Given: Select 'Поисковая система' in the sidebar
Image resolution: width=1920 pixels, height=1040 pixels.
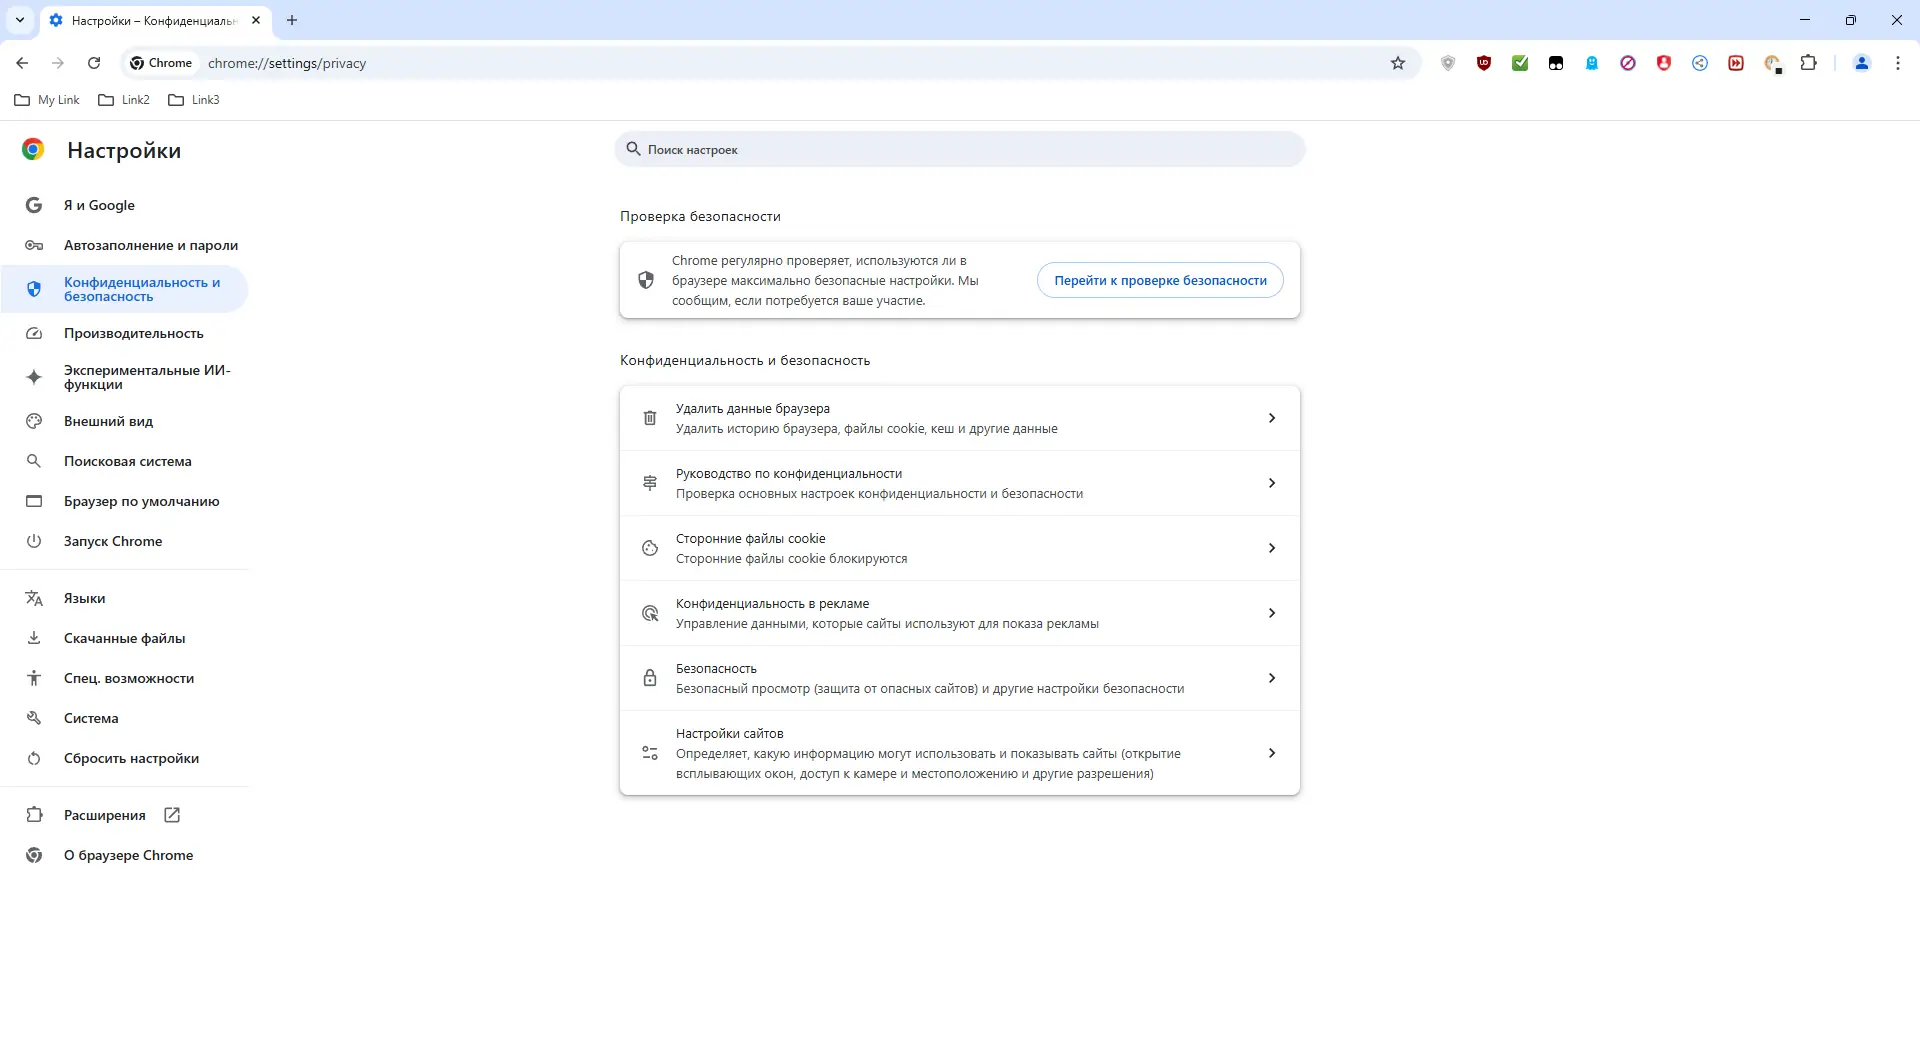Looking at the screenshot, I should click(127, 461).
